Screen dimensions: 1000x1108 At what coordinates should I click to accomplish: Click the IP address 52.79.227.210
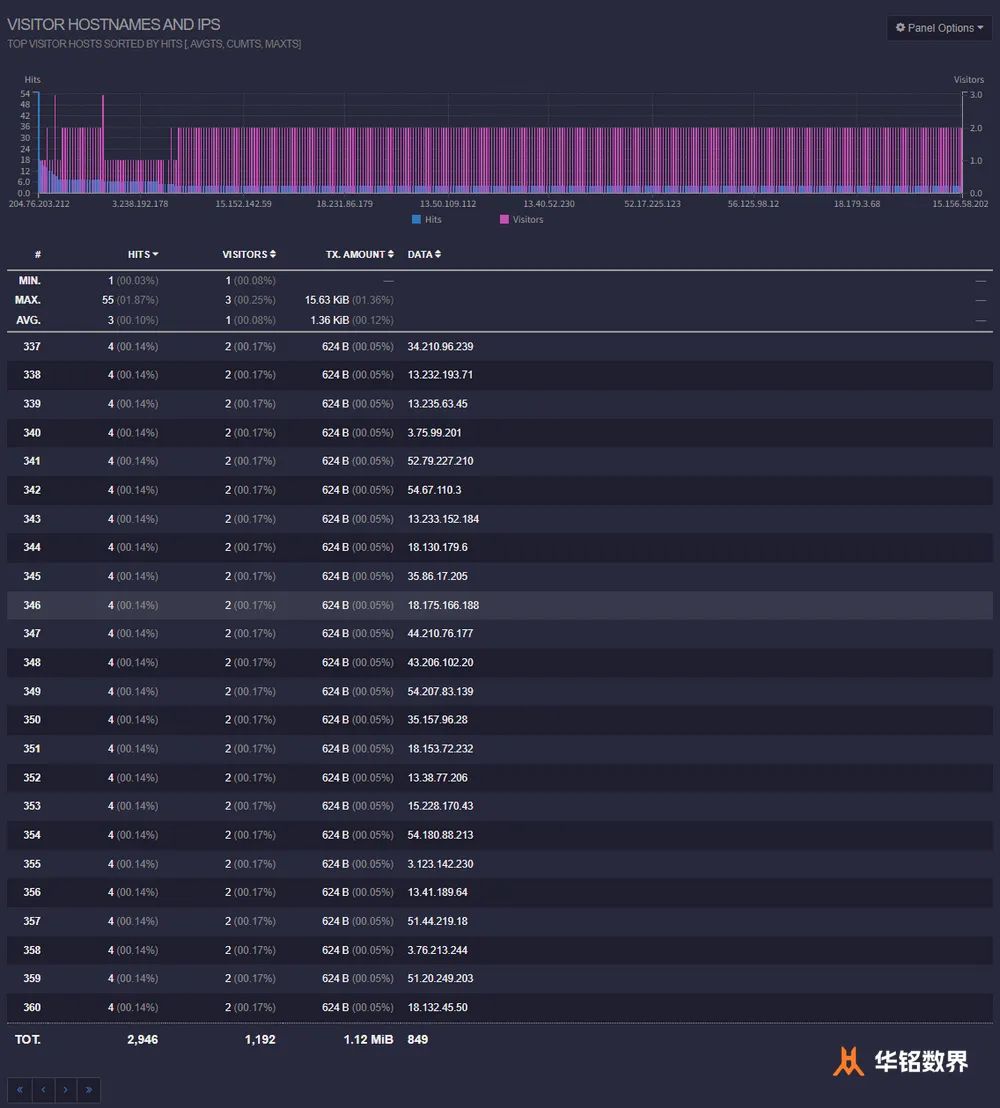pyautogui.click(x=440, y=461)
